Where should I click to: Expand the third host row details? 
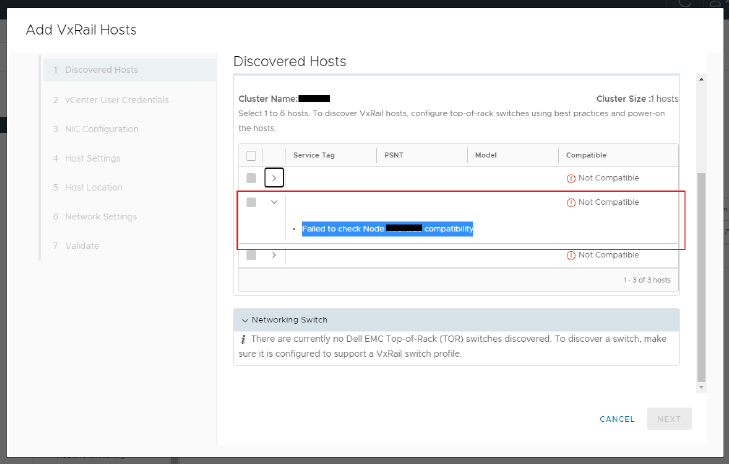tap(274, 255)
